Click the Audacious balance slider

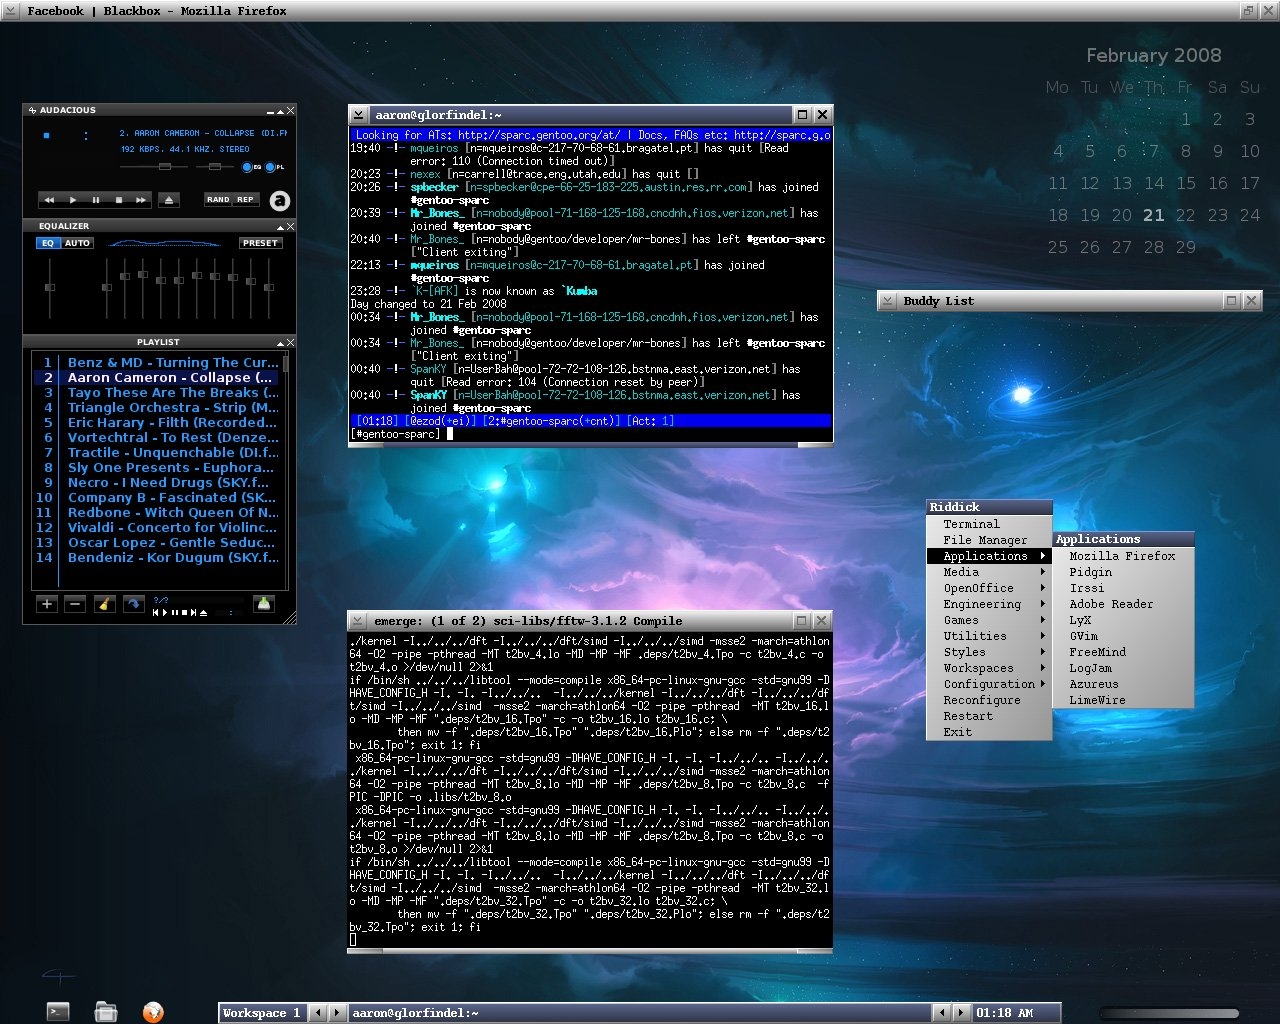click(215, 167)
